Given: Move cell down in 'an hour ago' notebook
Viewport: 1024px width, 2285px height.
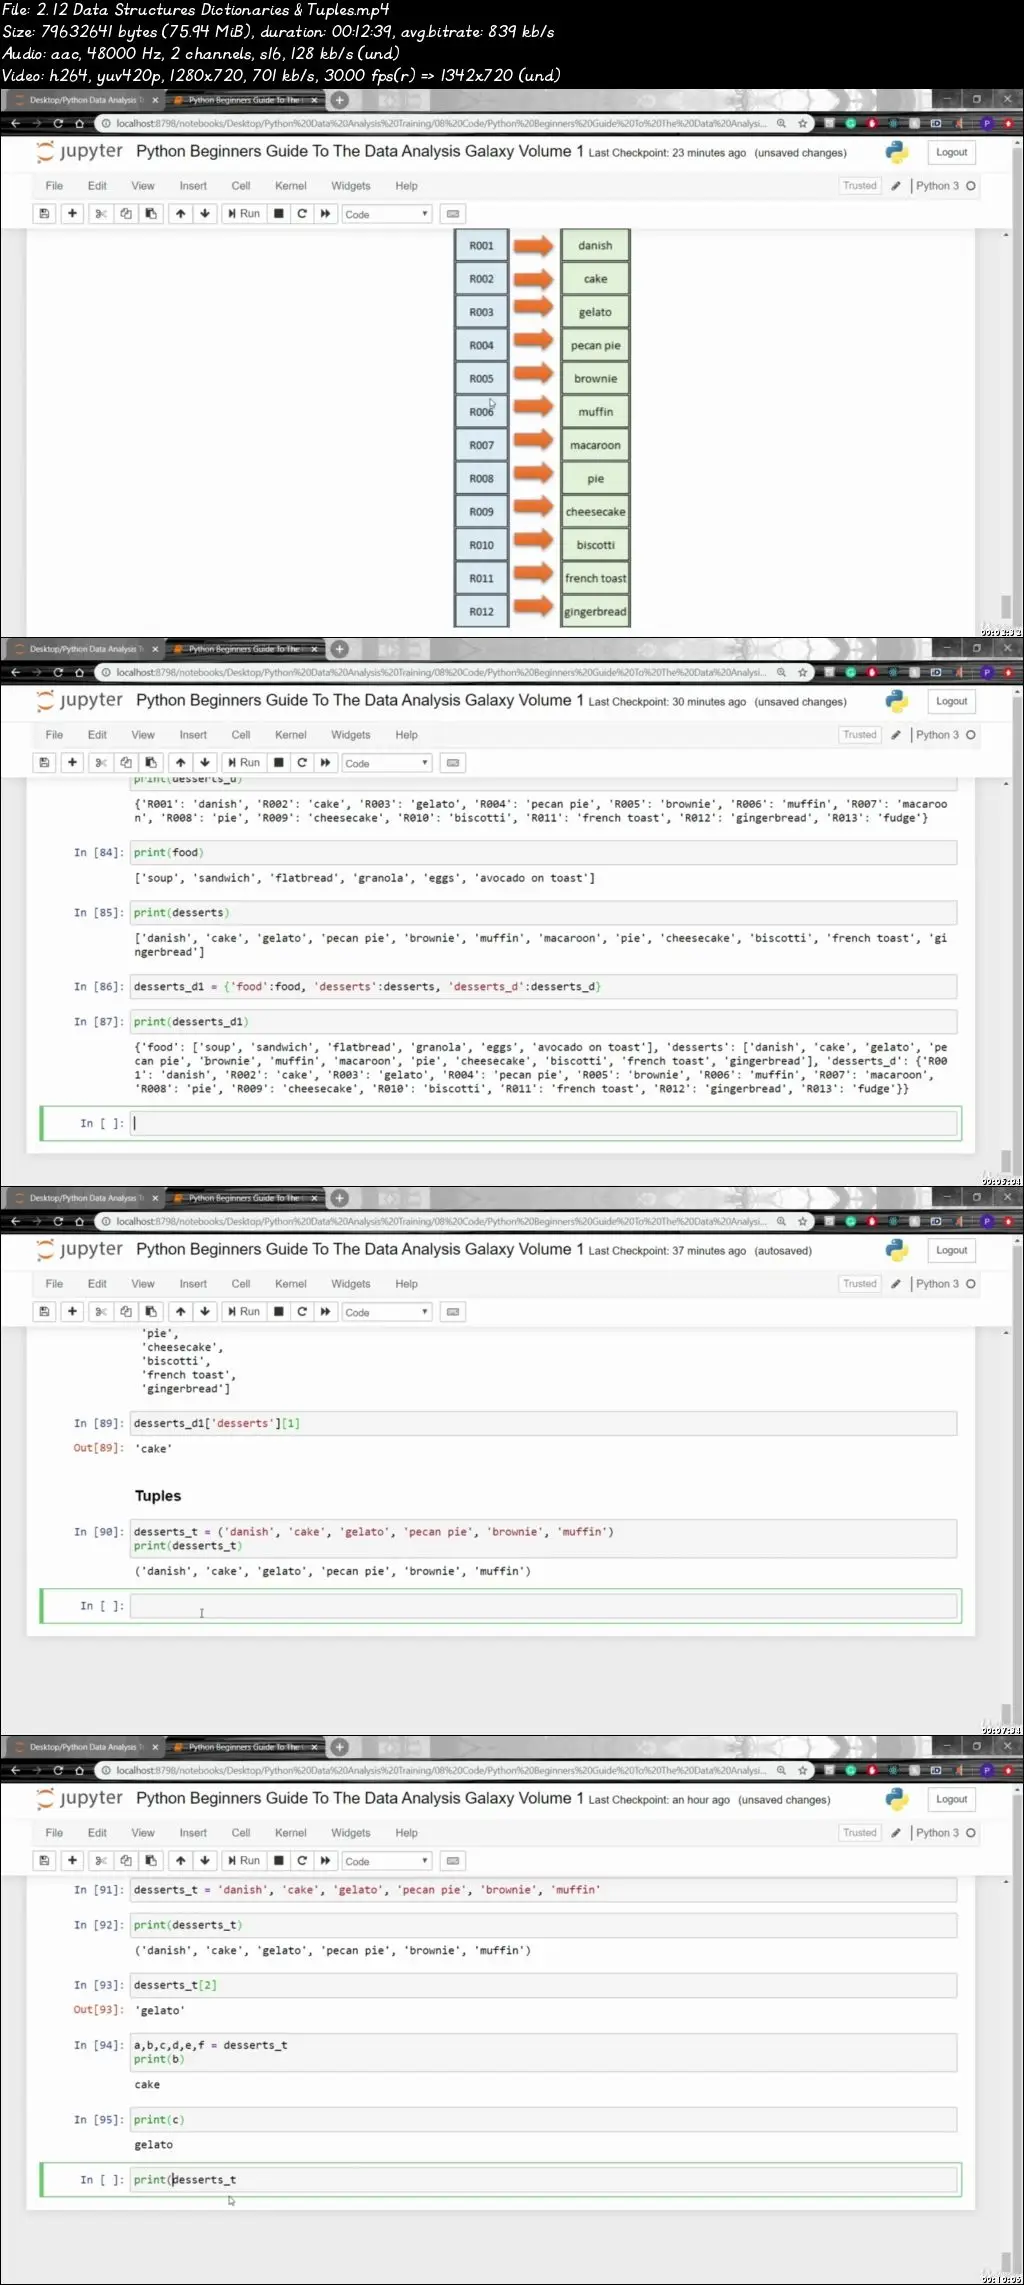Looking at the screenshot, I should [205, 1860].
